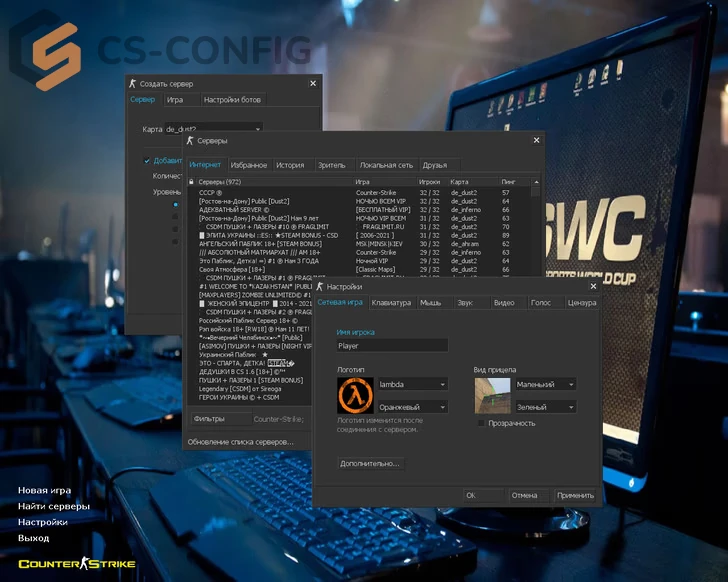Click the Counter-Strike logo in bottom corner
The width and height of the screenshot is (728, 582).
(76, 565)
